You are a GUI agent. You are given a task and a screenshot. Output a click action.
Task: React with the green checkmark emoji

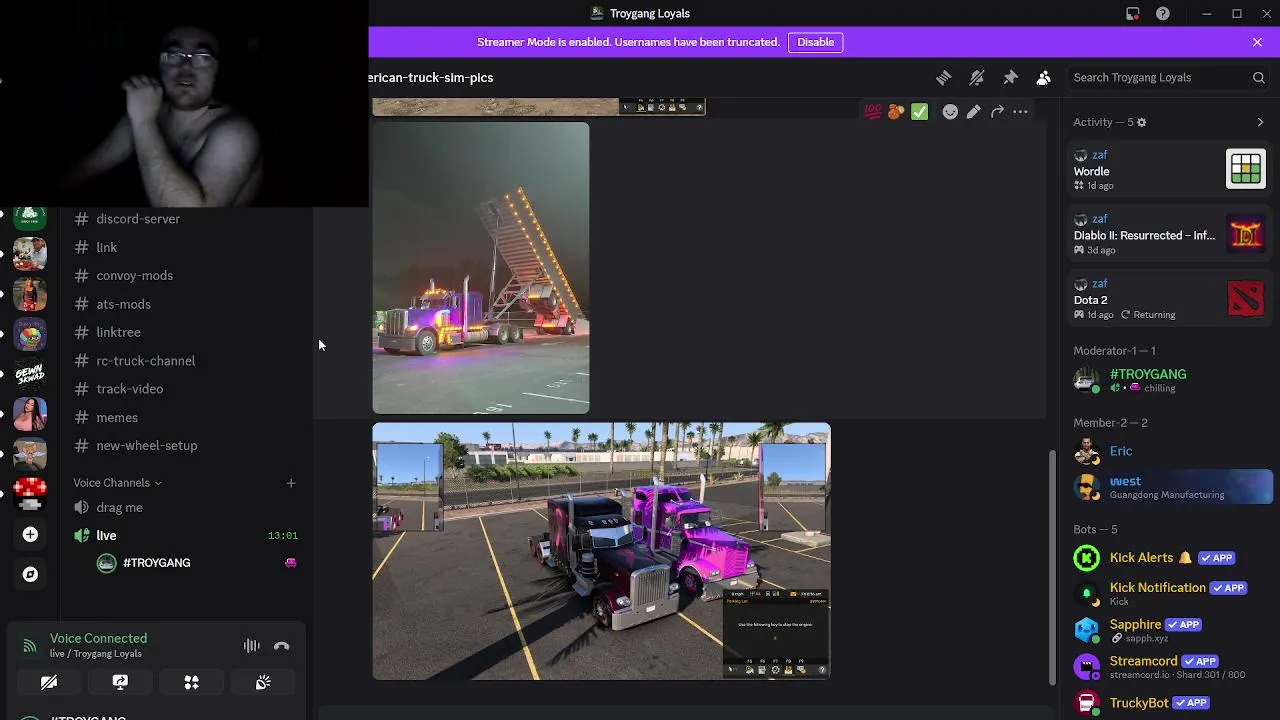(x=919, y=112)
